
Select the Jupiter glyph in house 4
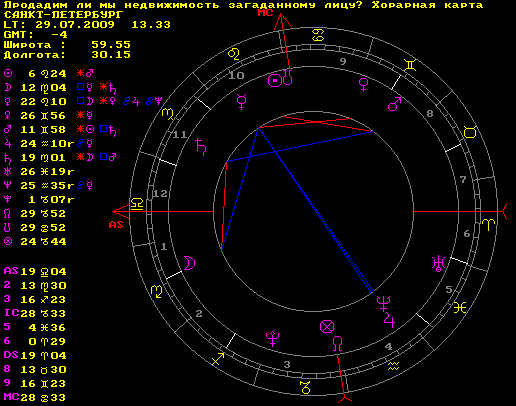(x=389, y=320)
